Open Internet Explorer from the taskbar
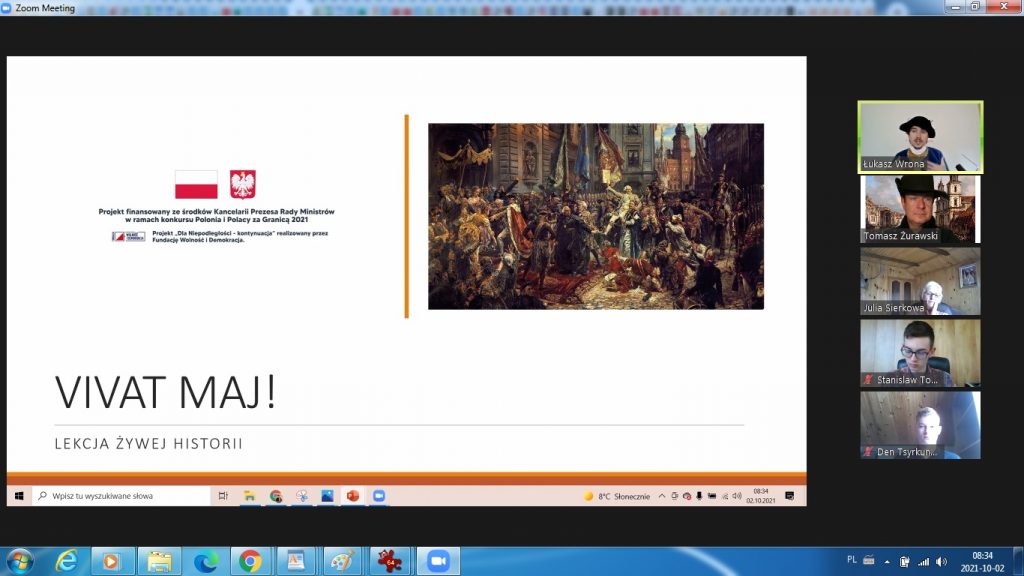1024x576 pixels. [x=66, y=561]
